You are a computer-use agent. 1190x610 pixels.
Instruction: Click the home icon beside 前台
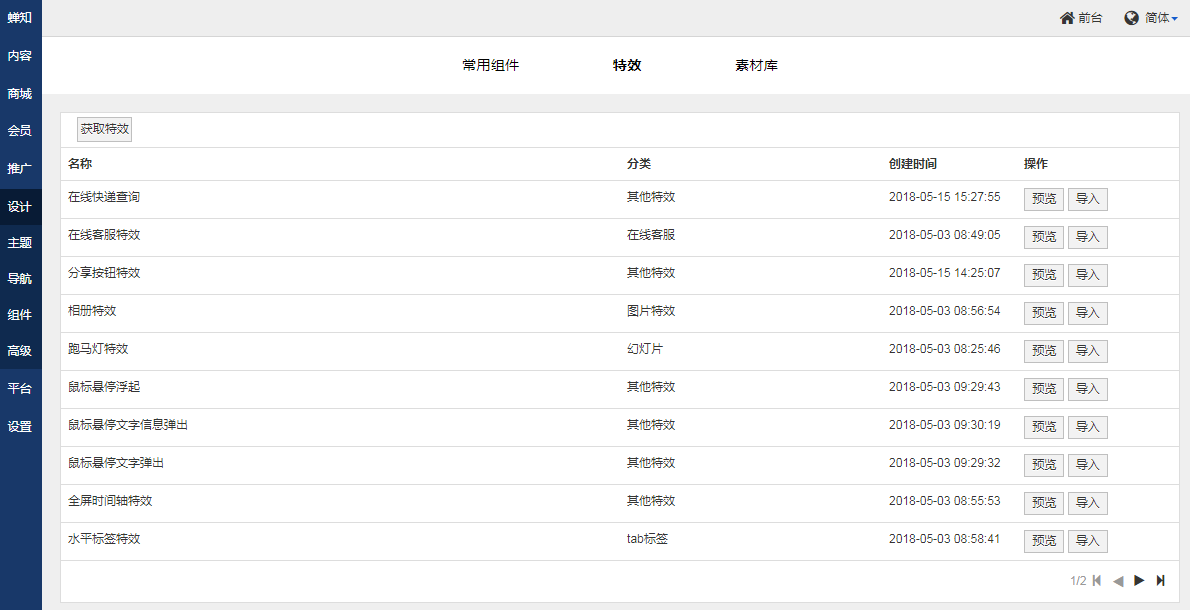(1067, 18)
